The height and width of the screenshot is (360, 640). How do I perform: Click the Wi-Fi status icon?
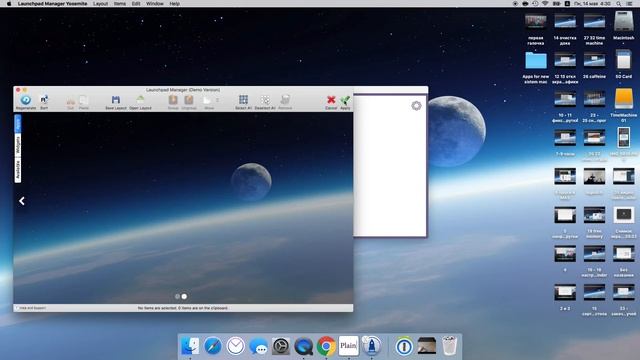[x=545, y=4]
